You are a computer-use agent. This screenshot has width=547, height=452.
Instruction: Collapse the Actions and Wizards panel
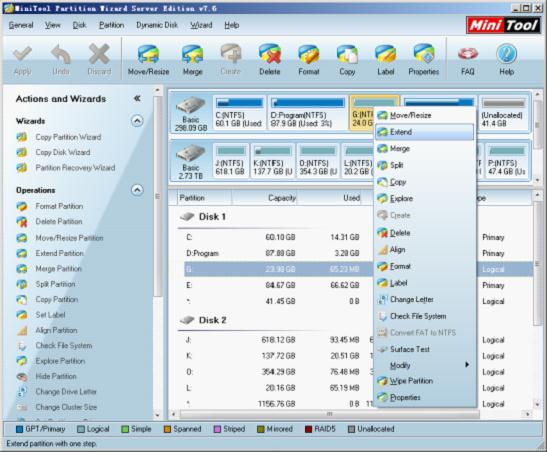[x=137, y=98]
